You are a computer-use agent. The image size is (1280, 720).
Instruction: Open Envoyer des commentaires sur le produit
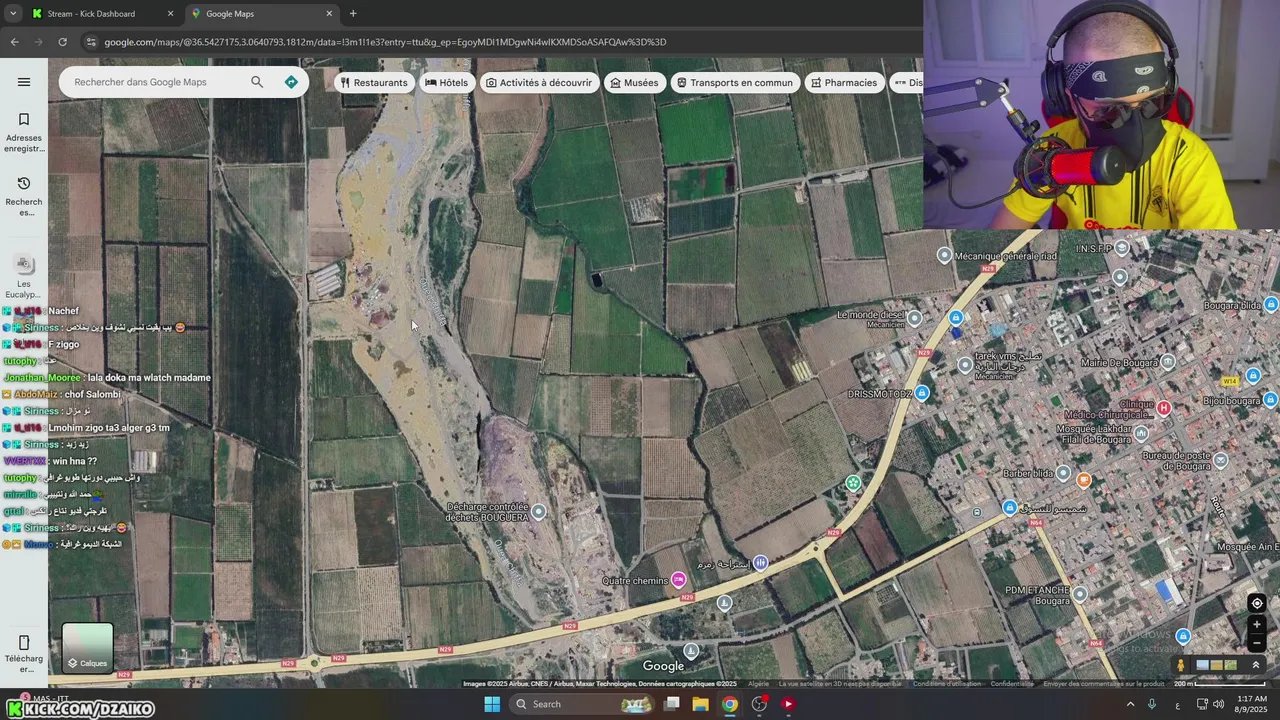pos(1104,684)
